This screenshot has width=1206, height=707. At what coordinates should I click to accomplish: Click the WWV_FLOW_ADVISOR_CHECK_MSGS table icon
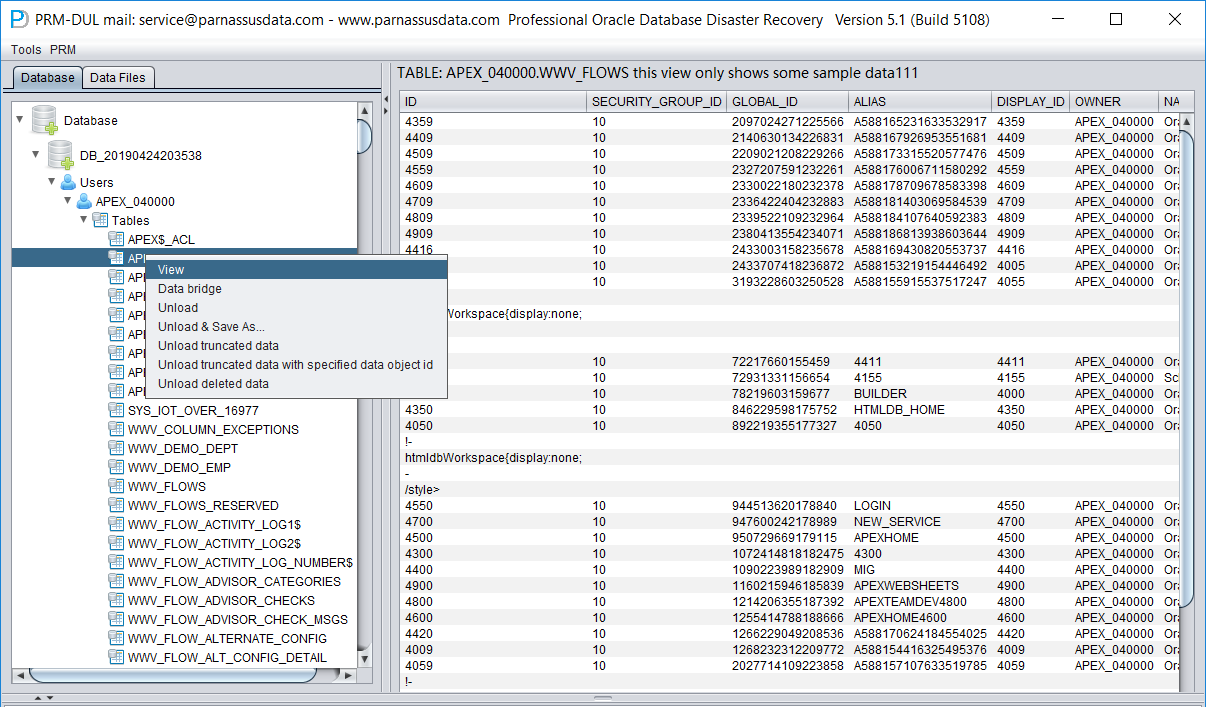tap(116, 619)
